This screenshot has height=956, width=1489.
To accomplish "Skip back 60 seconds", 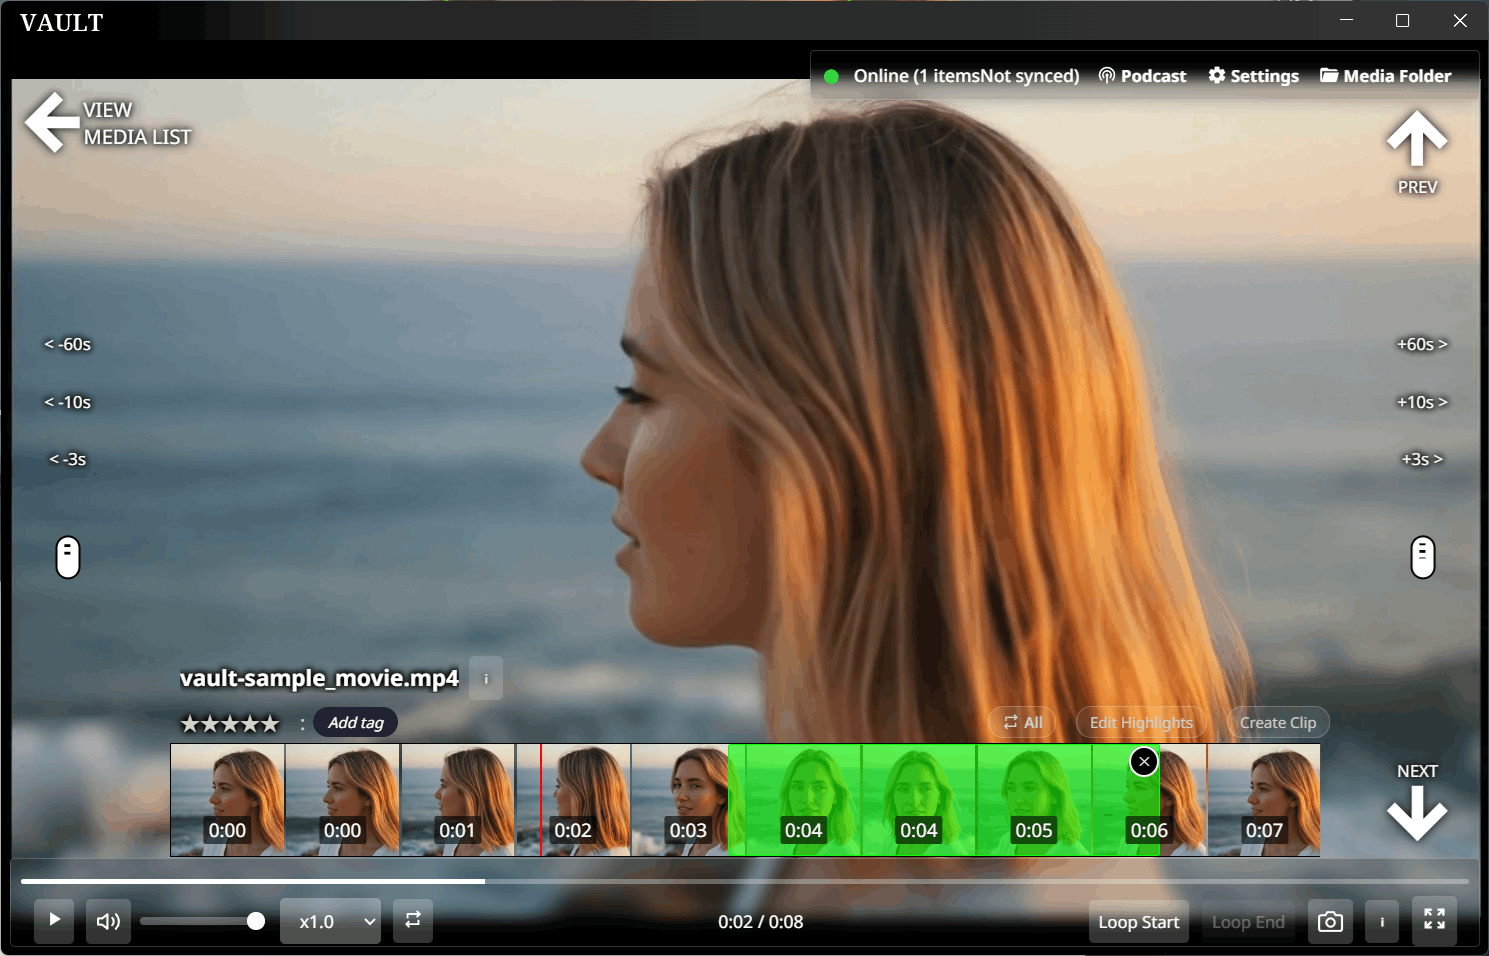I will 67,344.
